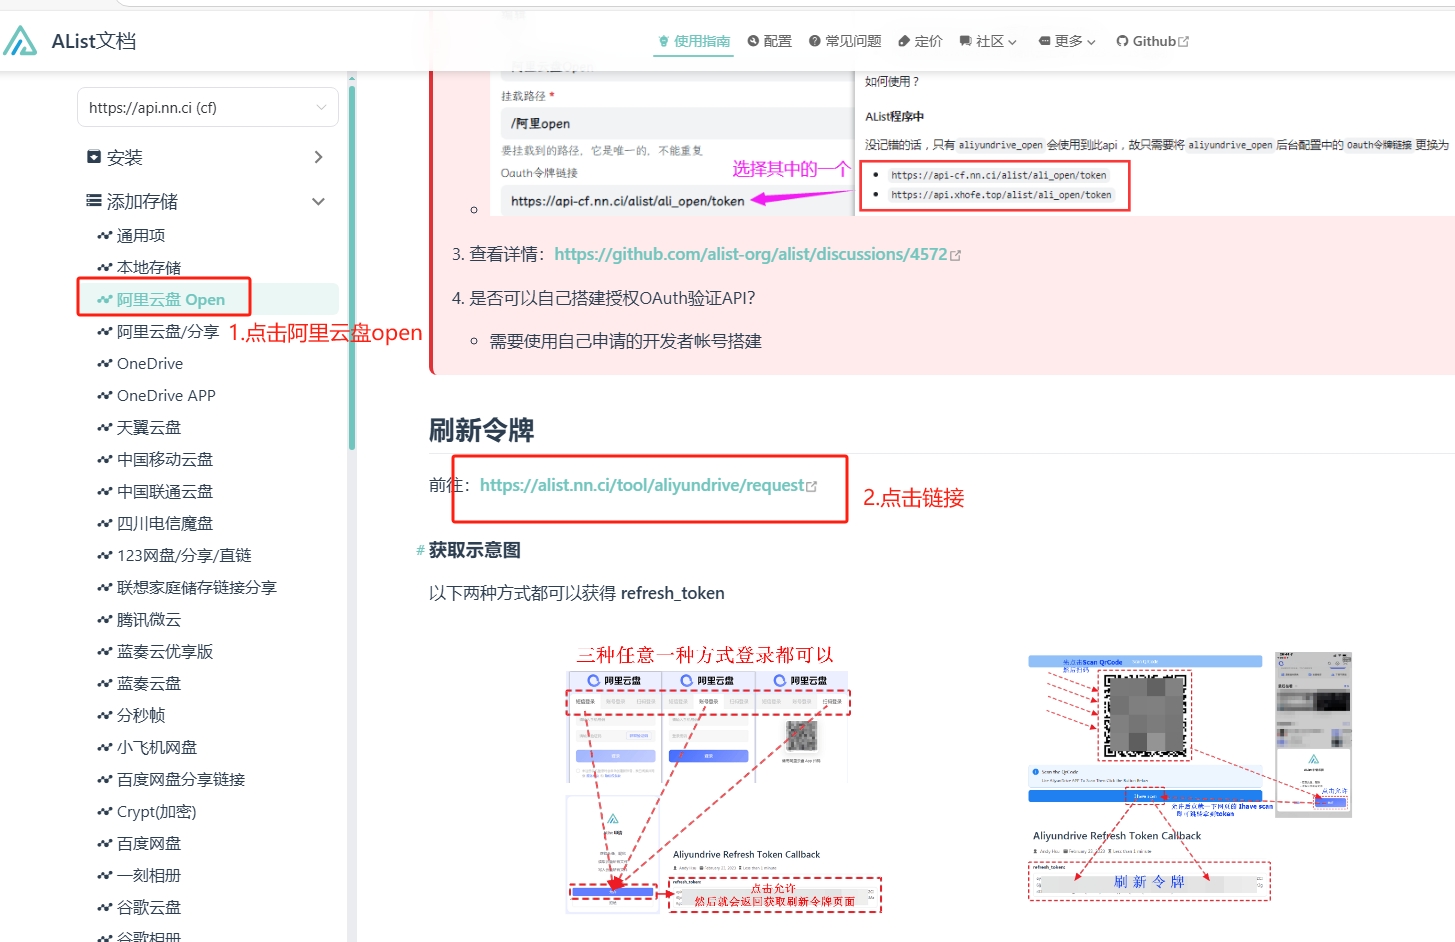The image size is (1455, 942).
Task: Click the 使用指南 lightbulb icon
Action: [x=663, y=41]
